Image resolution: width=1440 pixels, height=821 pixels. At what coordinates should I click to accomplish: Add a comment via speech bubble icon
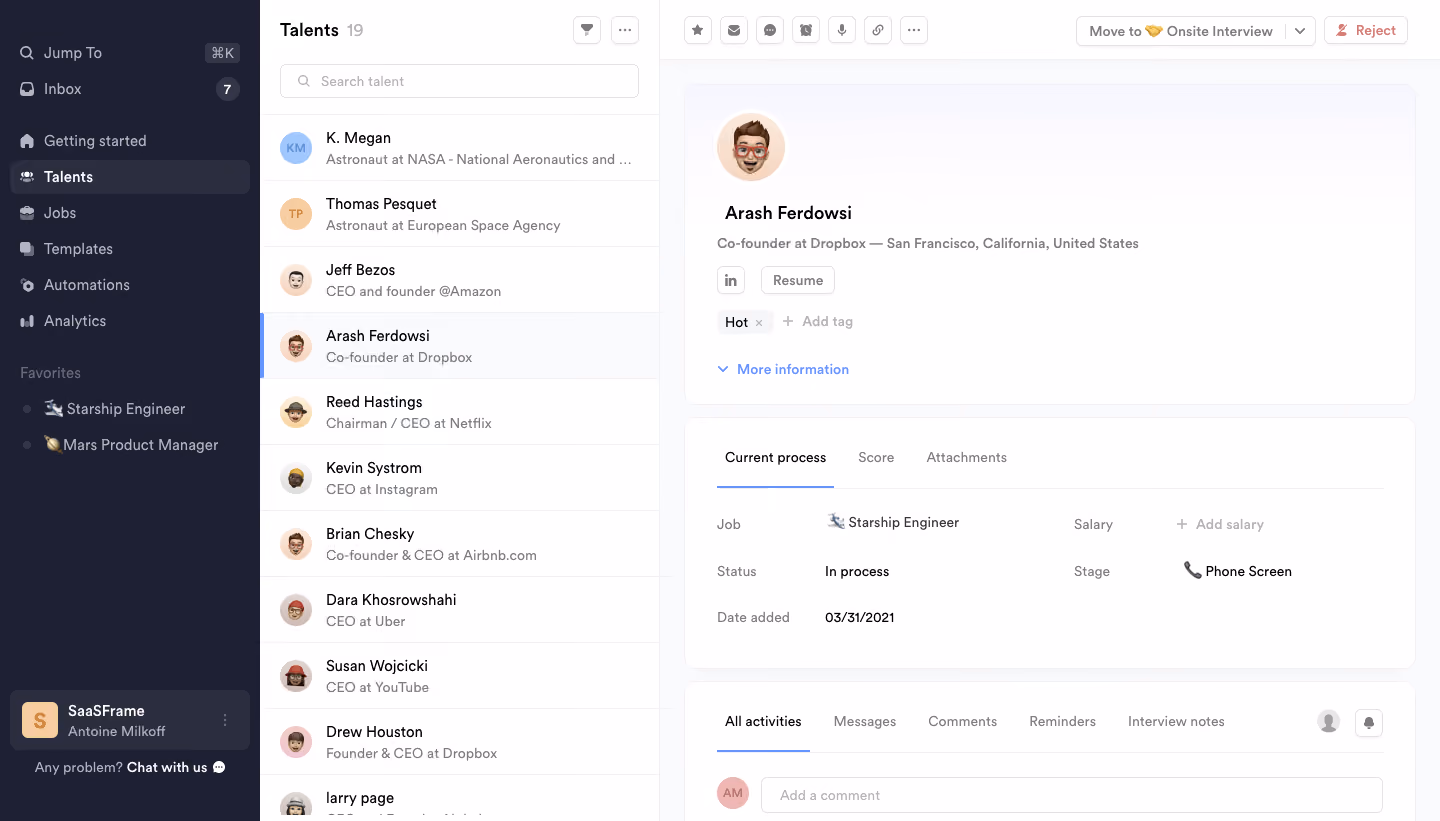pyautogui.click(x=770, y=30)
